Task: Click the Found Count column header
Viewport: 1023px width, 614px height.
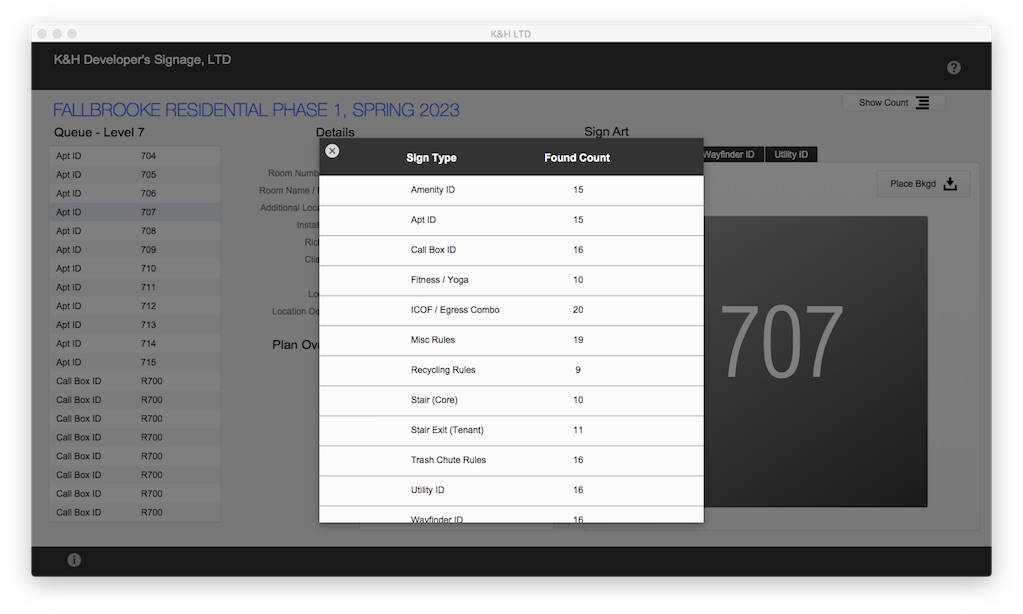Action: pyautogui.click(x=577, y=158)
